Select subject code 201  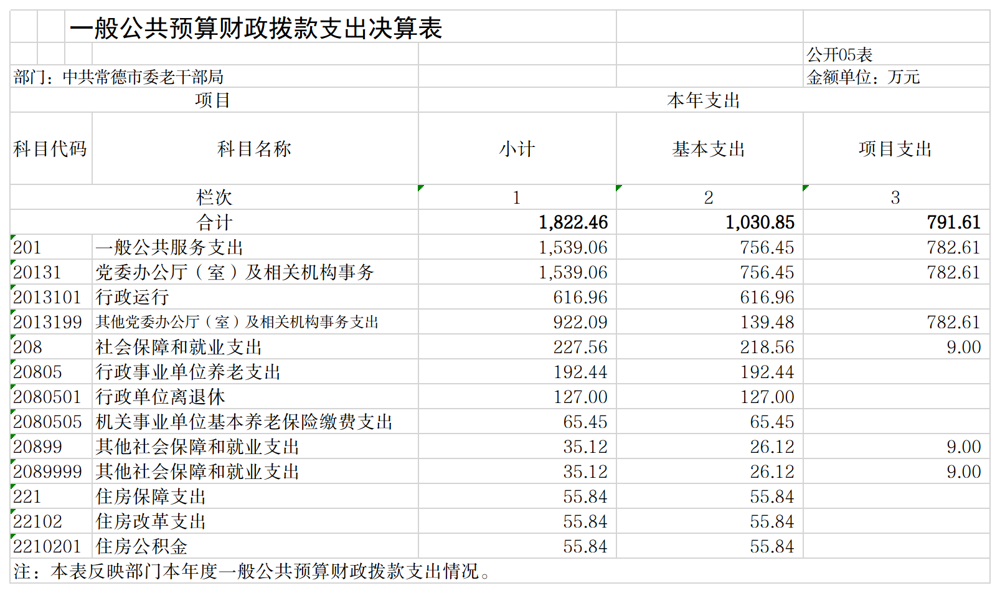(x=27, y=247)
